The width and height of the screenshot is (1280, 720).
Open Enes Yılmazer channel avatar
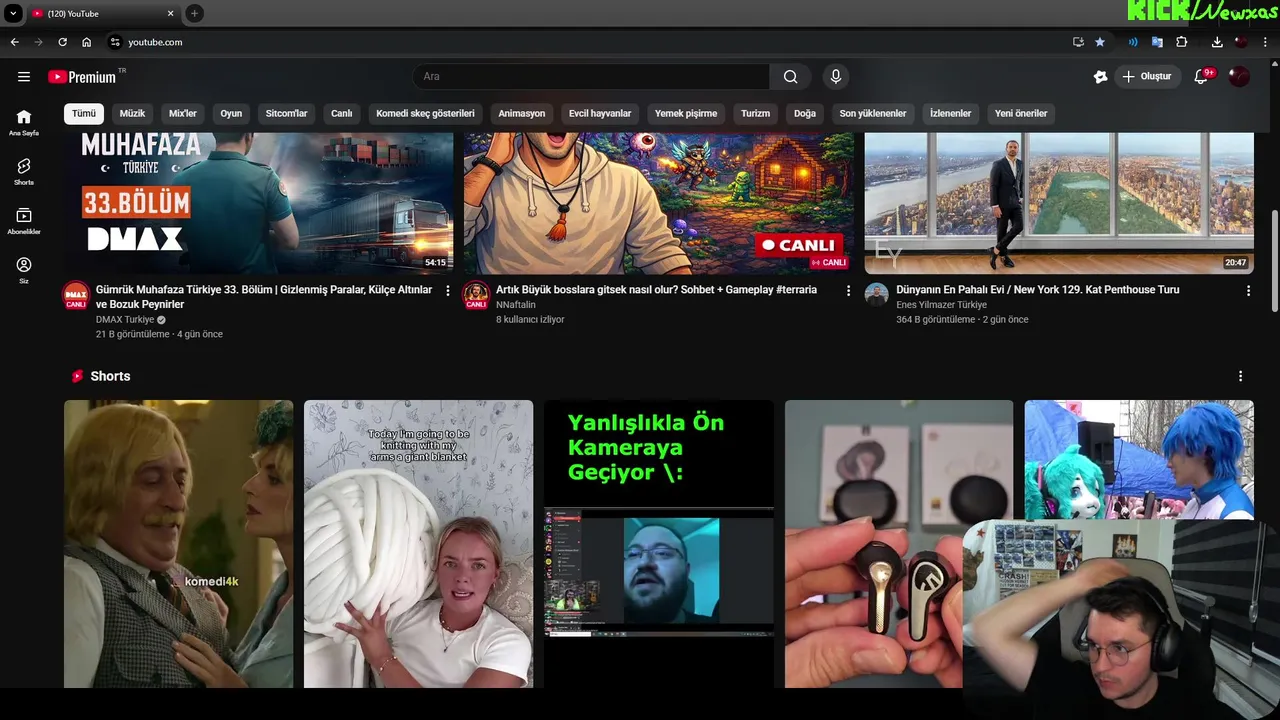(877, 295)
